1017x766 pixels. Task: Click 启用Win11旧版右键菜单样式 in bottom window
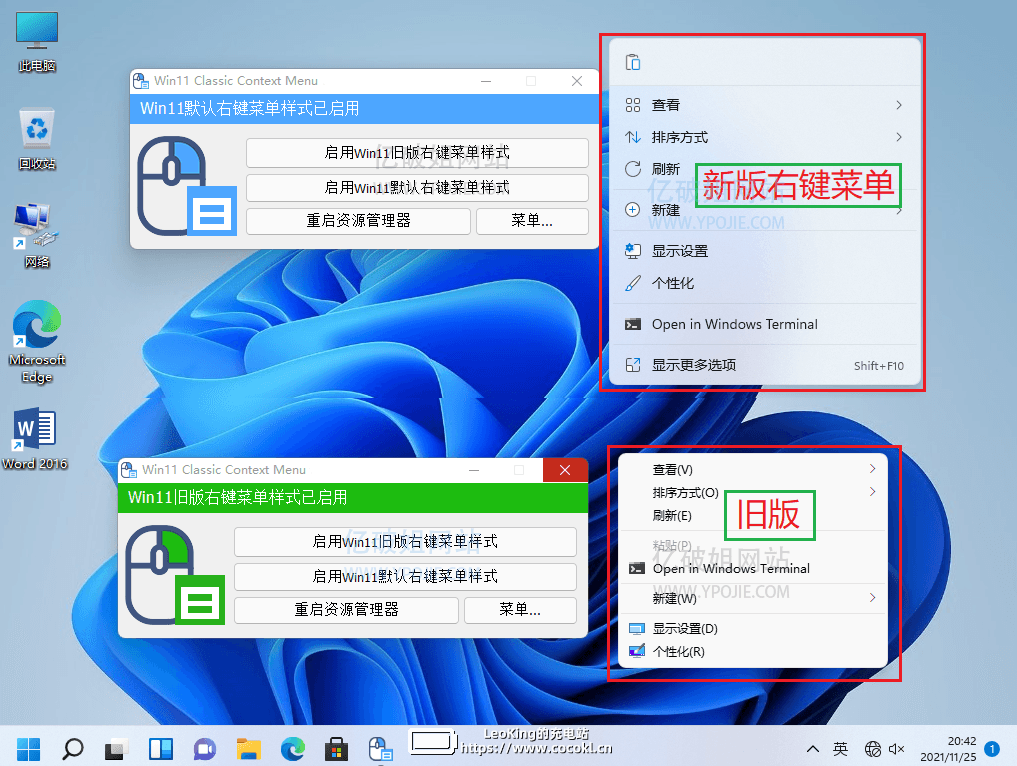[x=405, y=542]
